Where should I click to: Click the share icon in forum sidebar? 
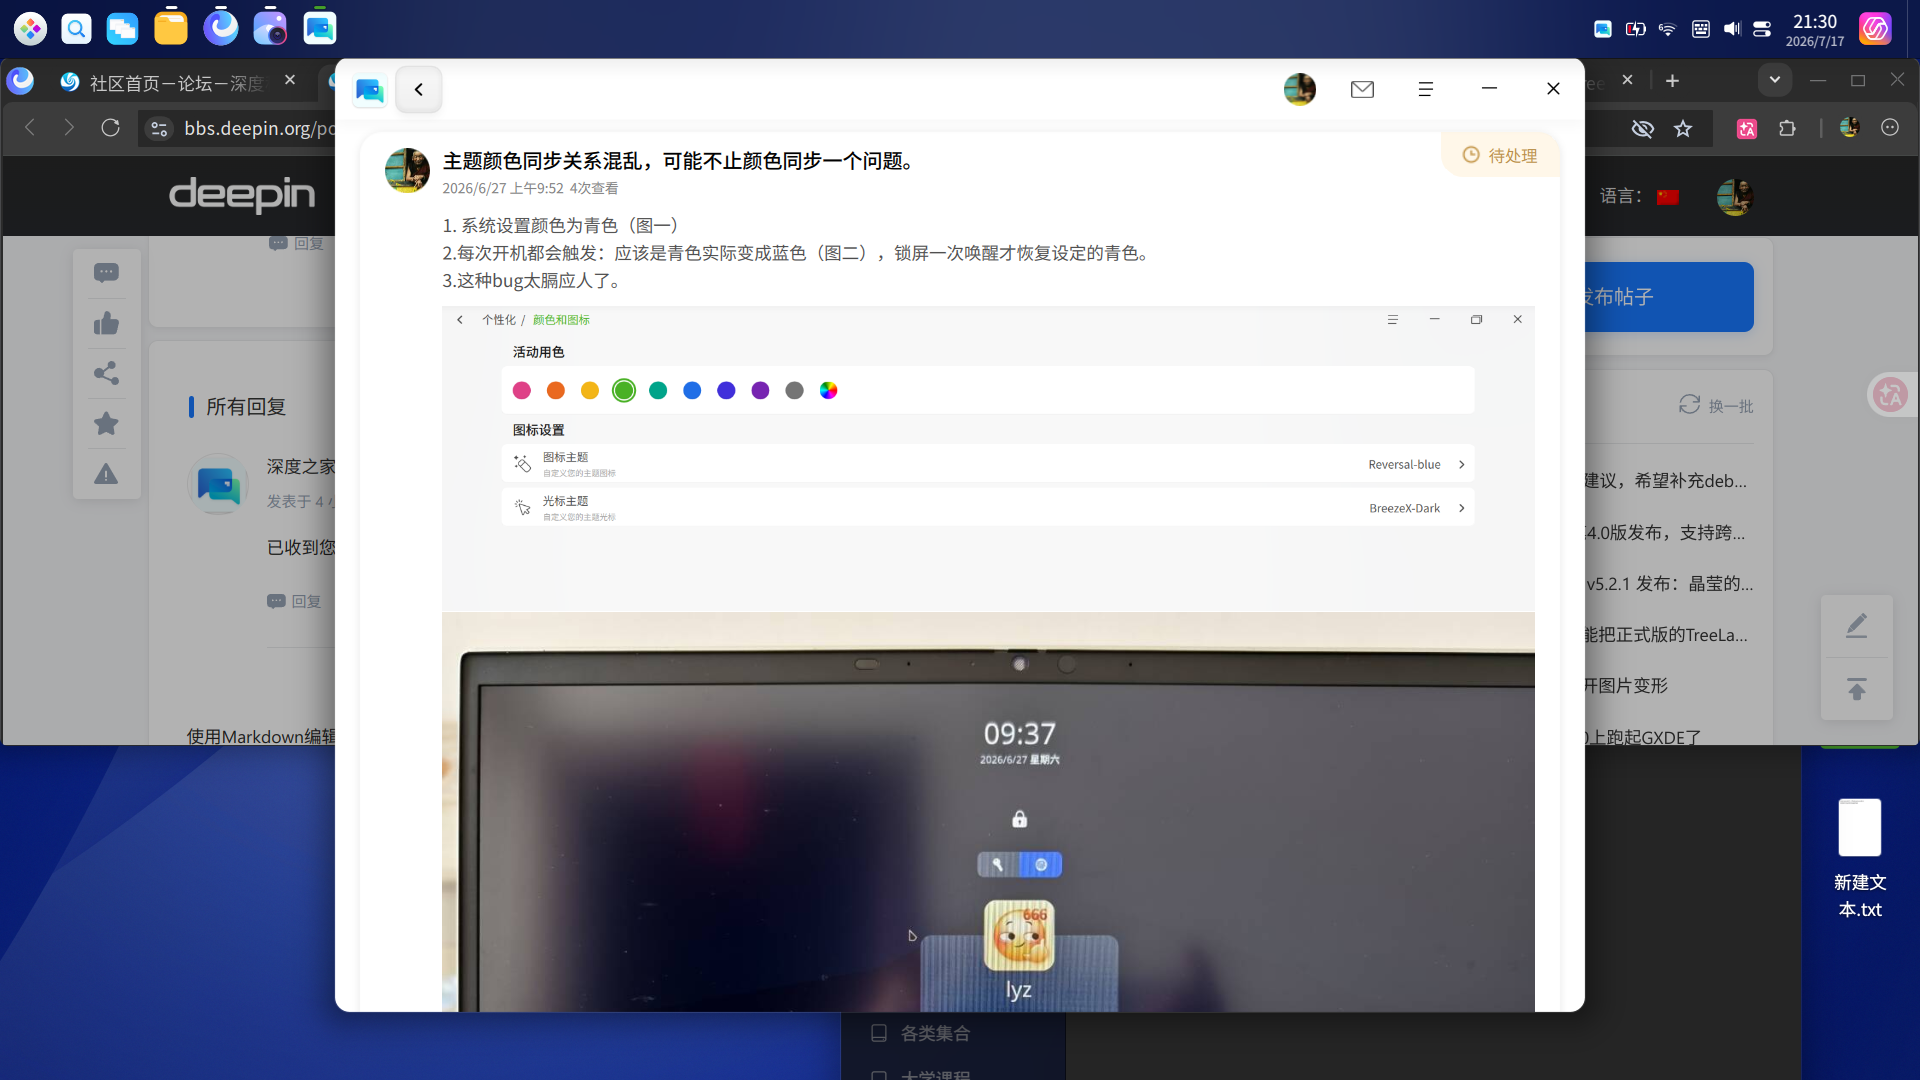pos(106,373)
